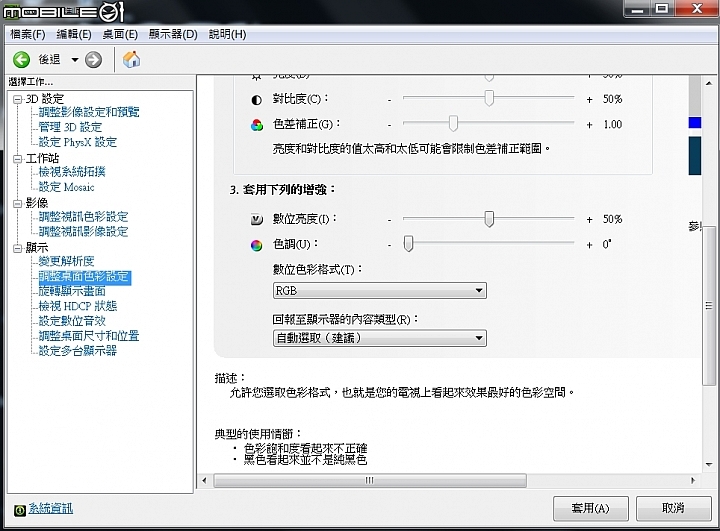Minimize the window
Image resolution: width=720 pixels, height=531 pixels.
(637, 8)
